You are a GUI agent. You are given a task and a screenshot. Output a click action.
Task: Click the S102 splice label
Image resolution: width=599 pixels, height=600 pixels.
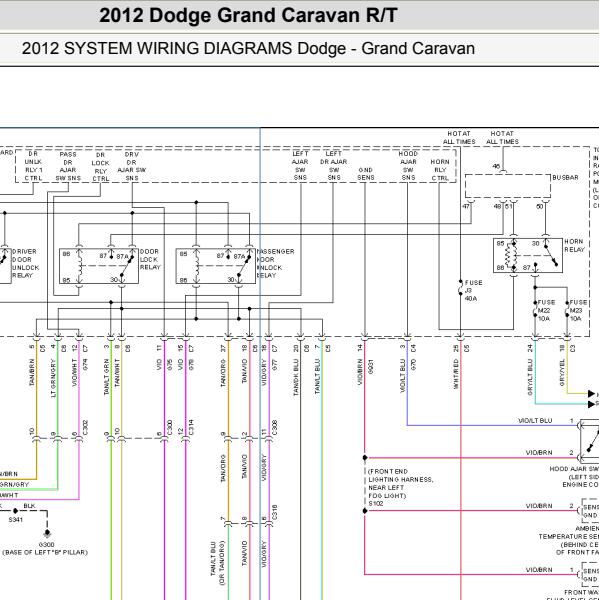click(375, 504)
